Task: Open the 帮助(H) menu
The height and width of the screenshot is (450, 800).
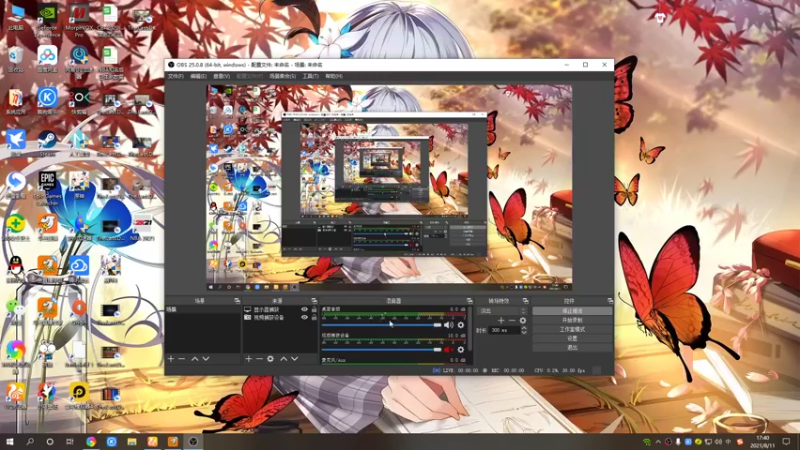Action: (x=334, y=76)
